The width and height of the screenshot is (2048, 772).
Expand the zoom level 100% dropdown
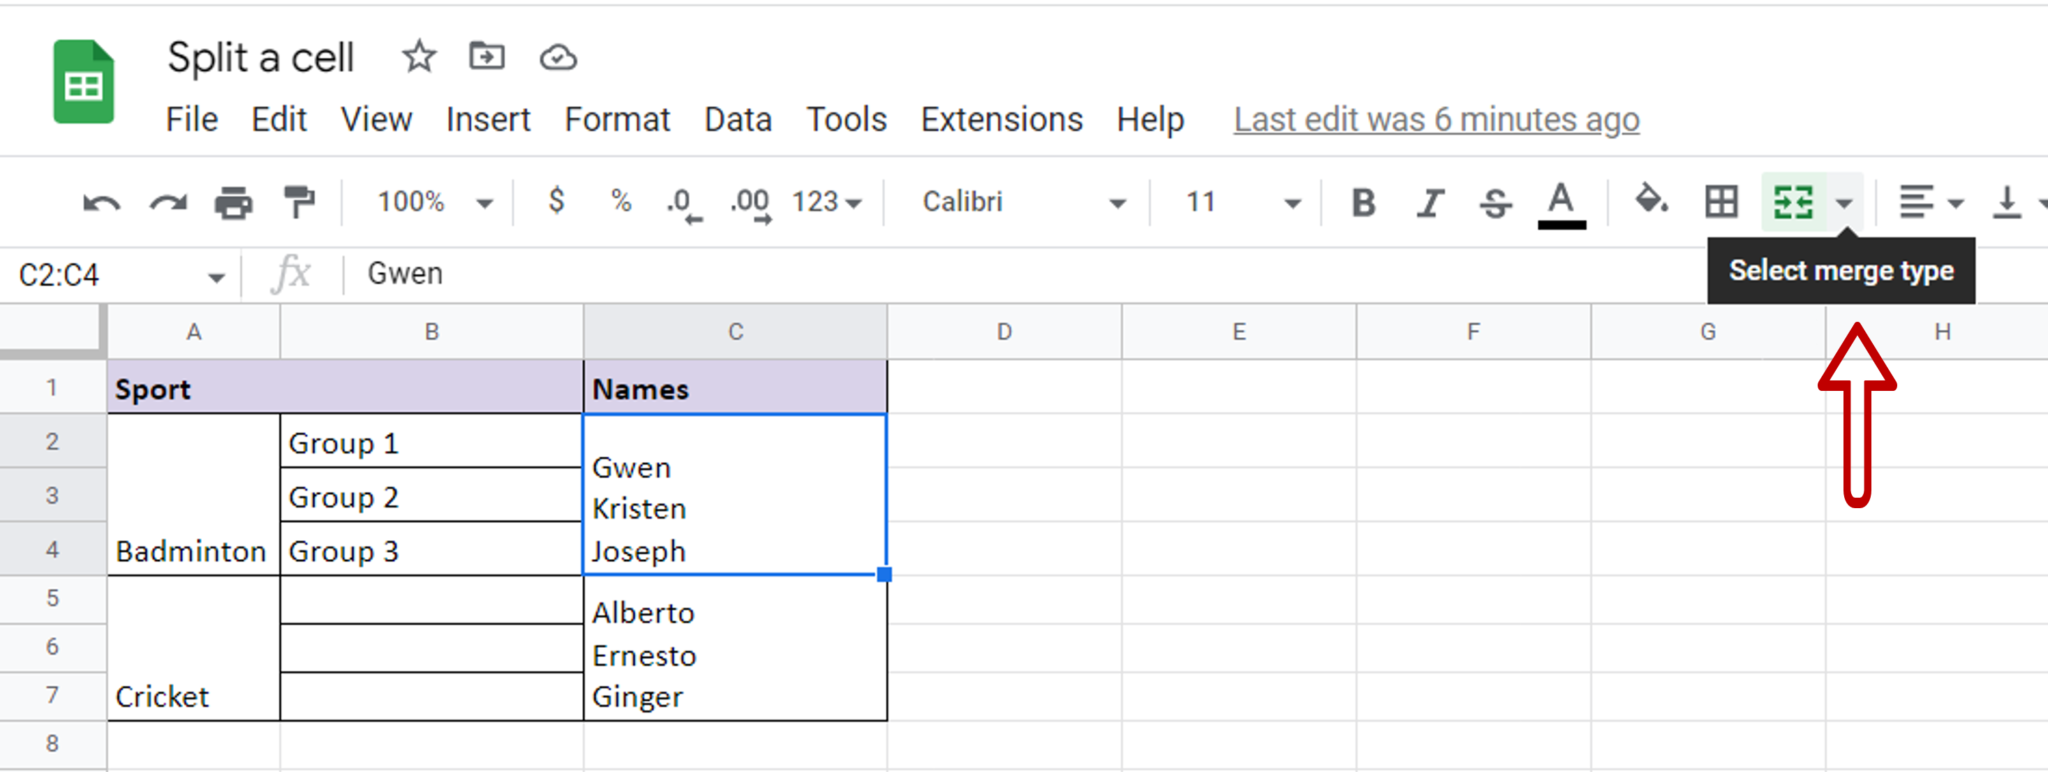pyautogui.click(x=487, y=202)
